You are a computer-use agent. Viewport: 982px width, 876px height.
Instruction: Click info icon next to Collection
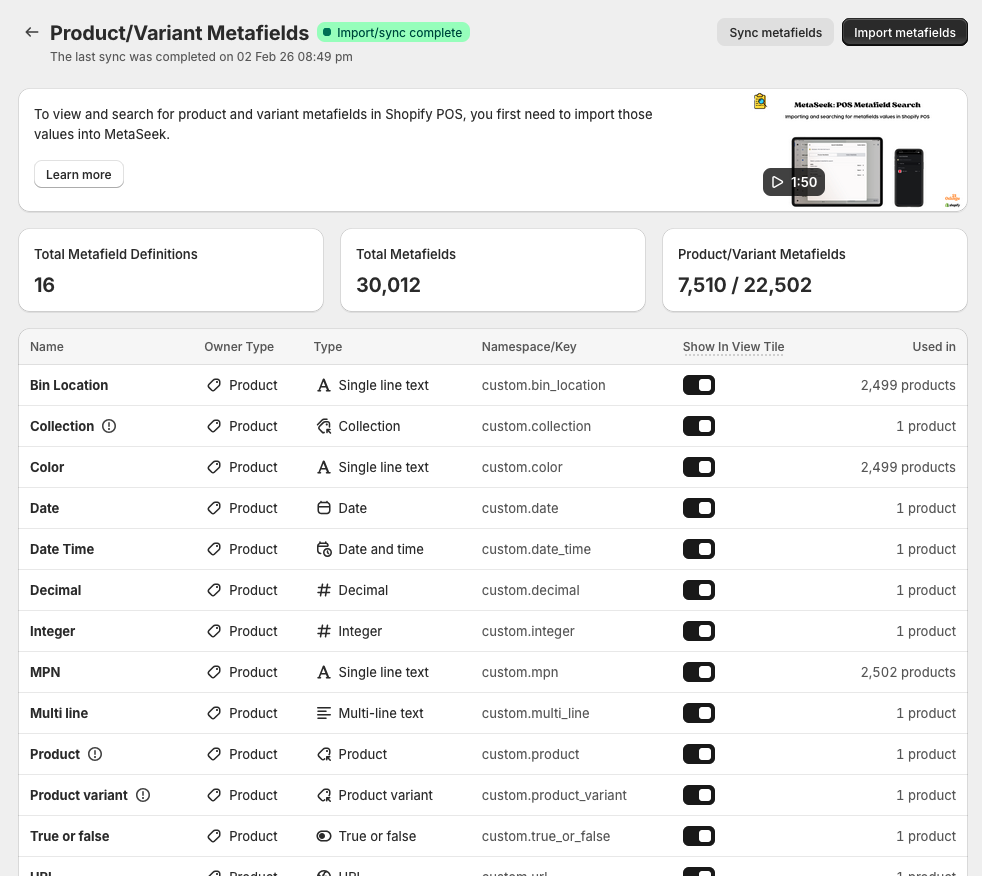coord(109,426)
